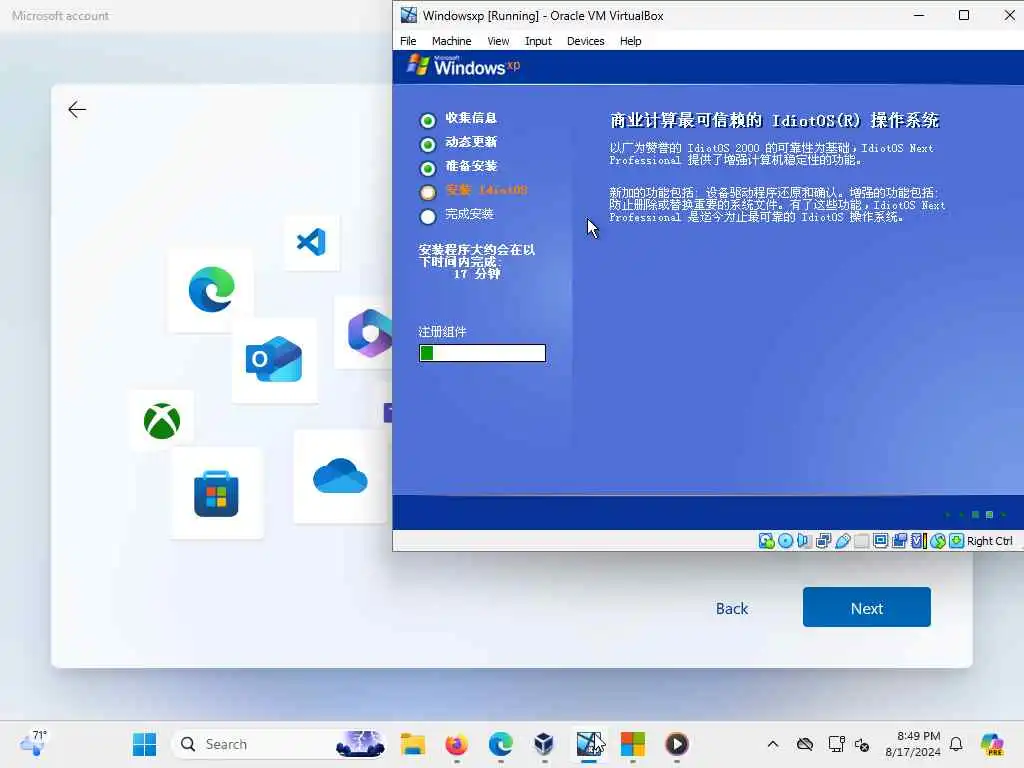Screen dimensions: 1024x768
Task: Open the Windows Start menu
Action: coord(144,744)
